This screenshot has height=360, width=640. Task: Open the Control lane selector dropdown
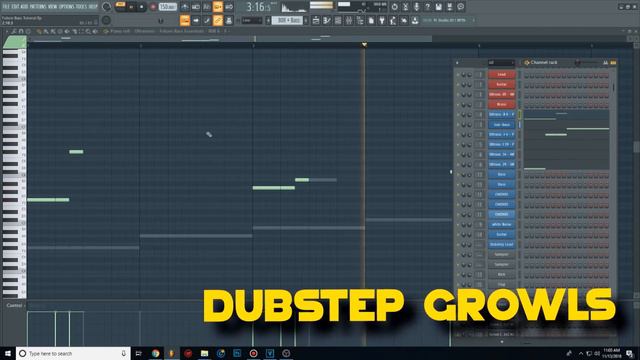point(15,305)
